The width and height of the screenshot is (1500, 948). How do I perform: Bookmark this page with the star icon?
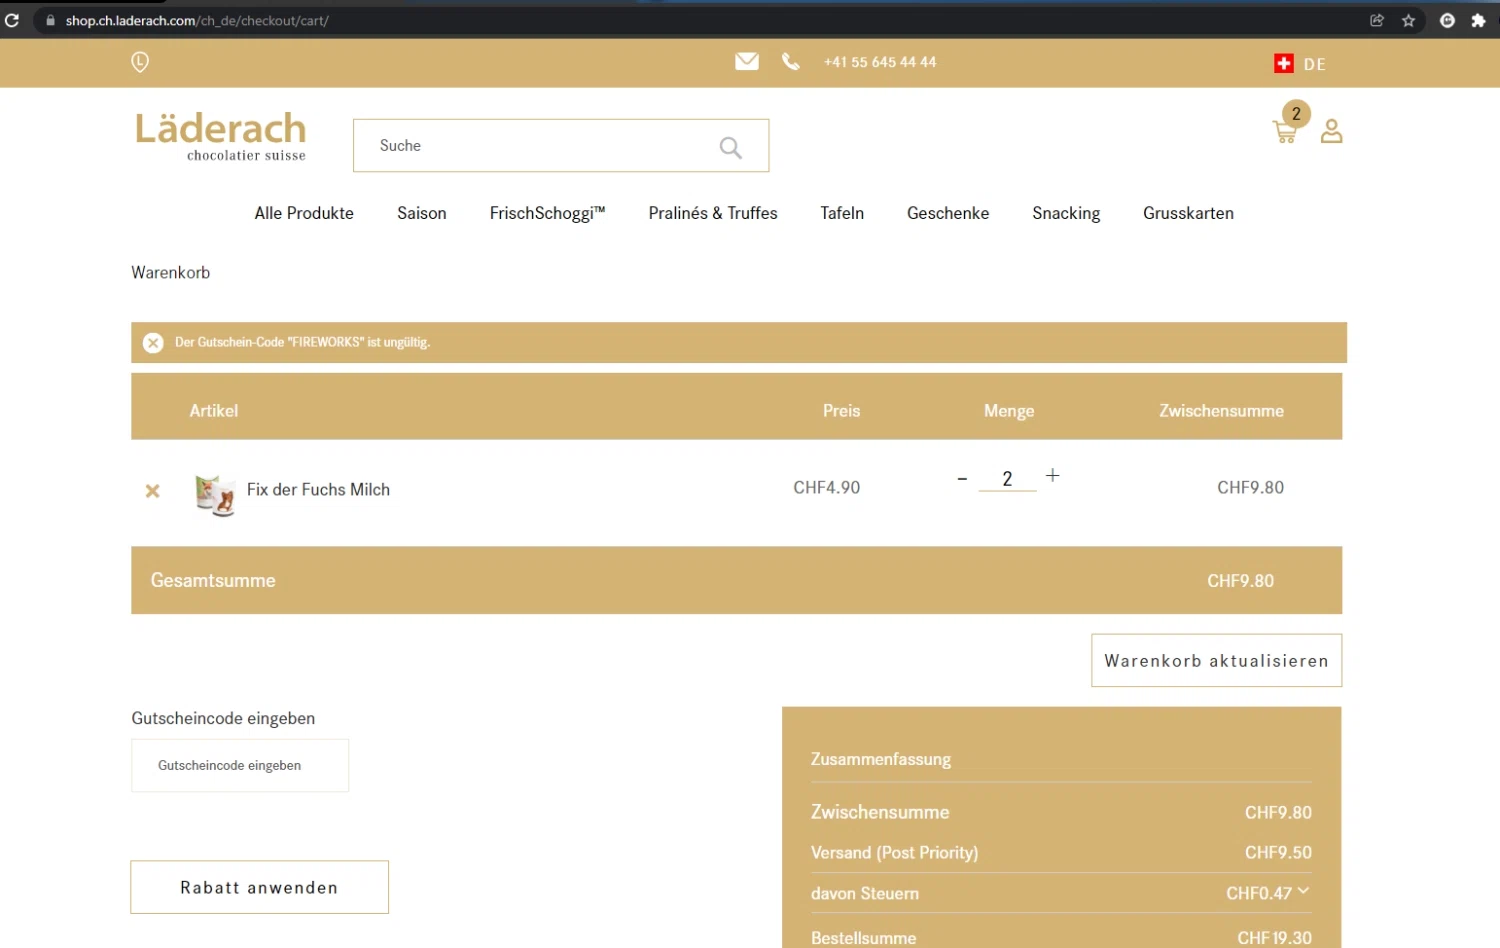1408,20
